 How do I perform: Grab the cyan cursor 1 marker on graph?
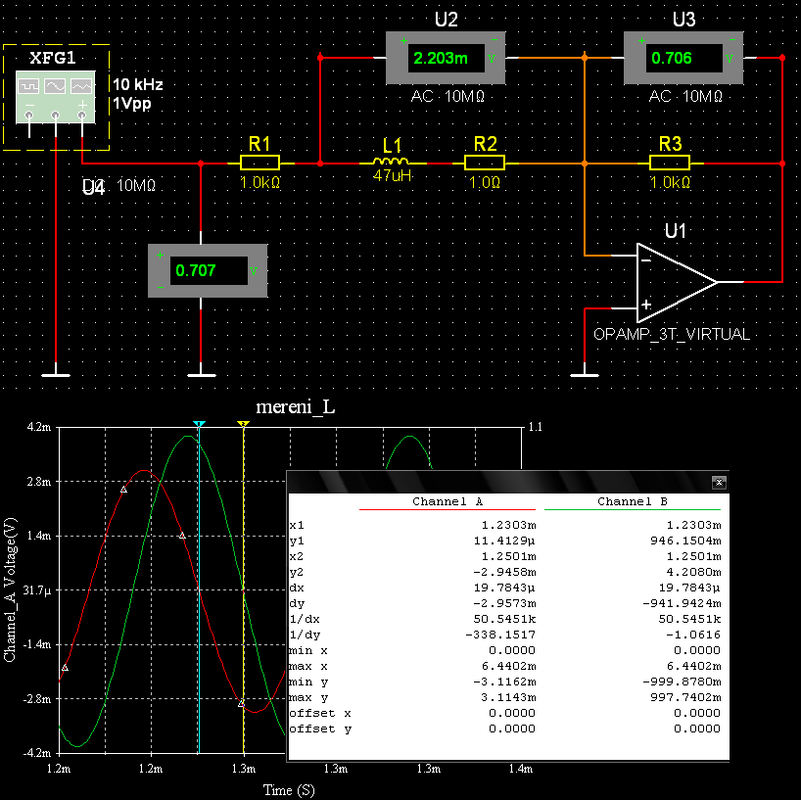tap(199, 424)
